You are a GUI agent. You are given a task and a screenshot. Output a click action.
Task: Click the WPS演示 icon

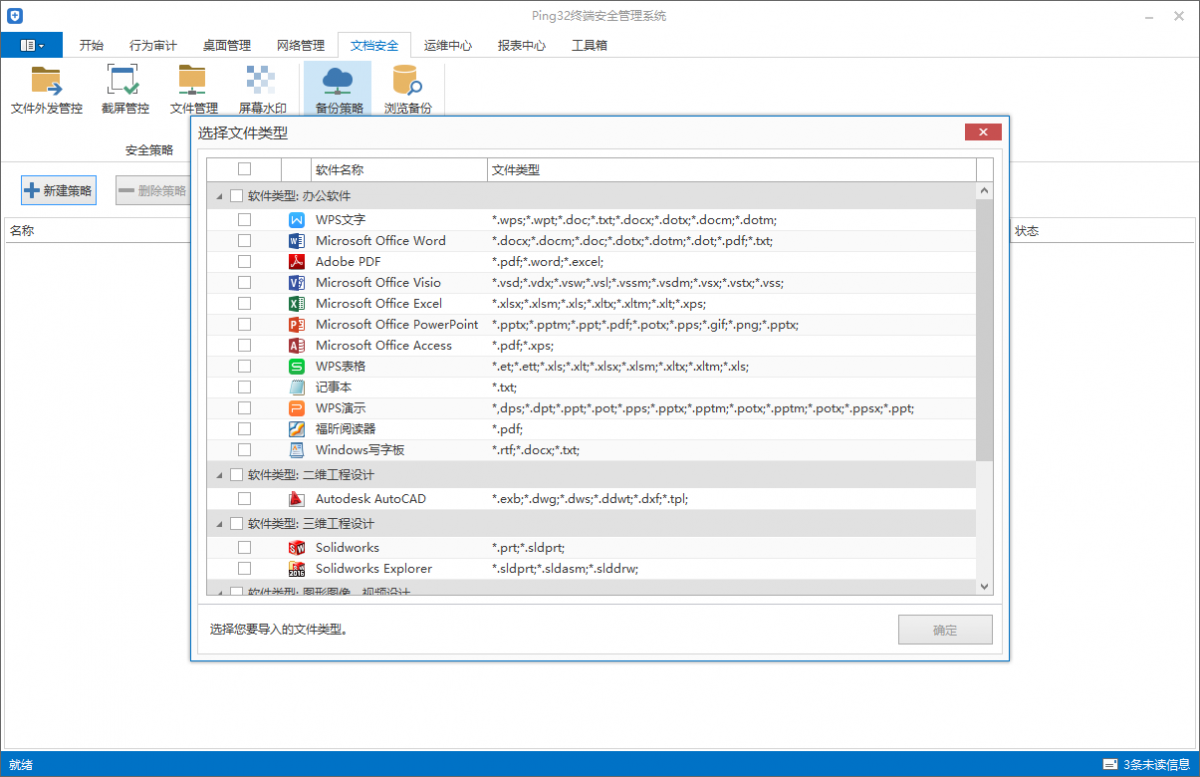[x=296, y=409]
